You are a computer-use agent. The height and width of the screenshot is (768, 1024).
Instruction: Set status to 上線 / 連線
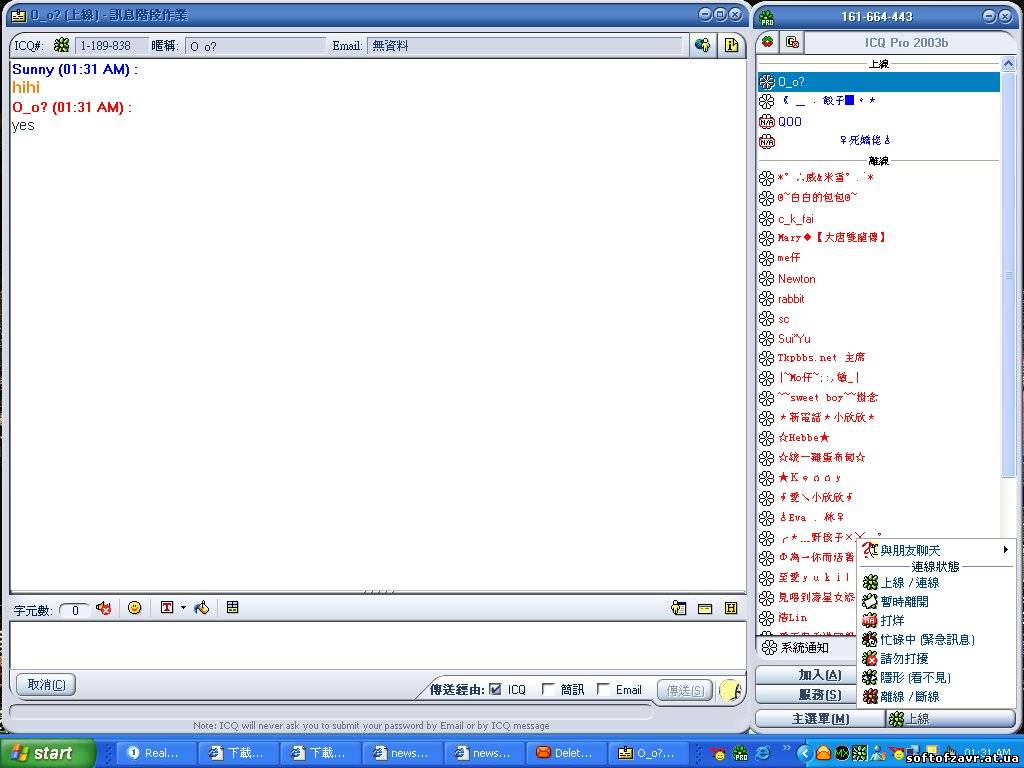point(936,583)
